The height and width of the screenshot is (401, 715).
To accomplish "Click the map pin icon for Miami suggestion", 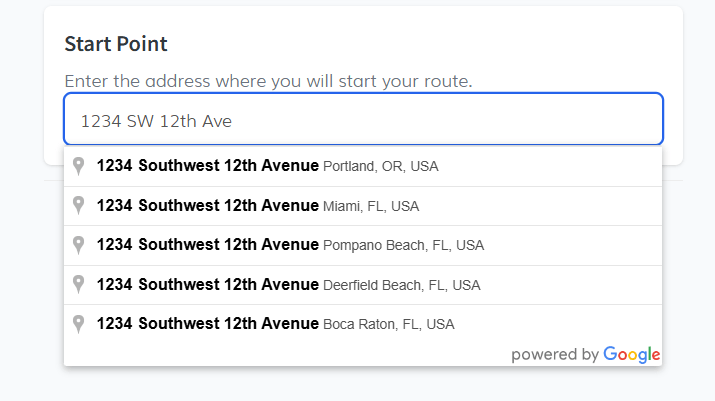I will coord(79,206).
